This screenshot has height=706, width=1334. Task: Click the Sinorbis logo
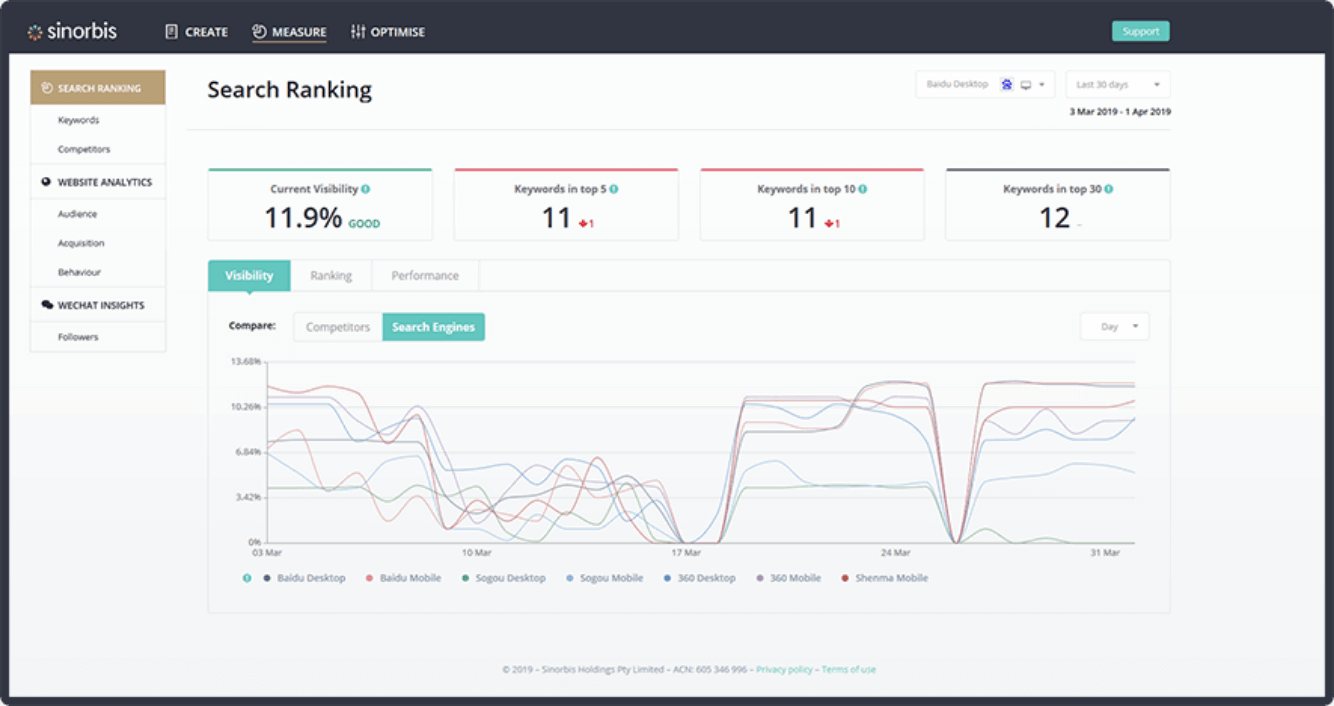[x=72, y=32]
